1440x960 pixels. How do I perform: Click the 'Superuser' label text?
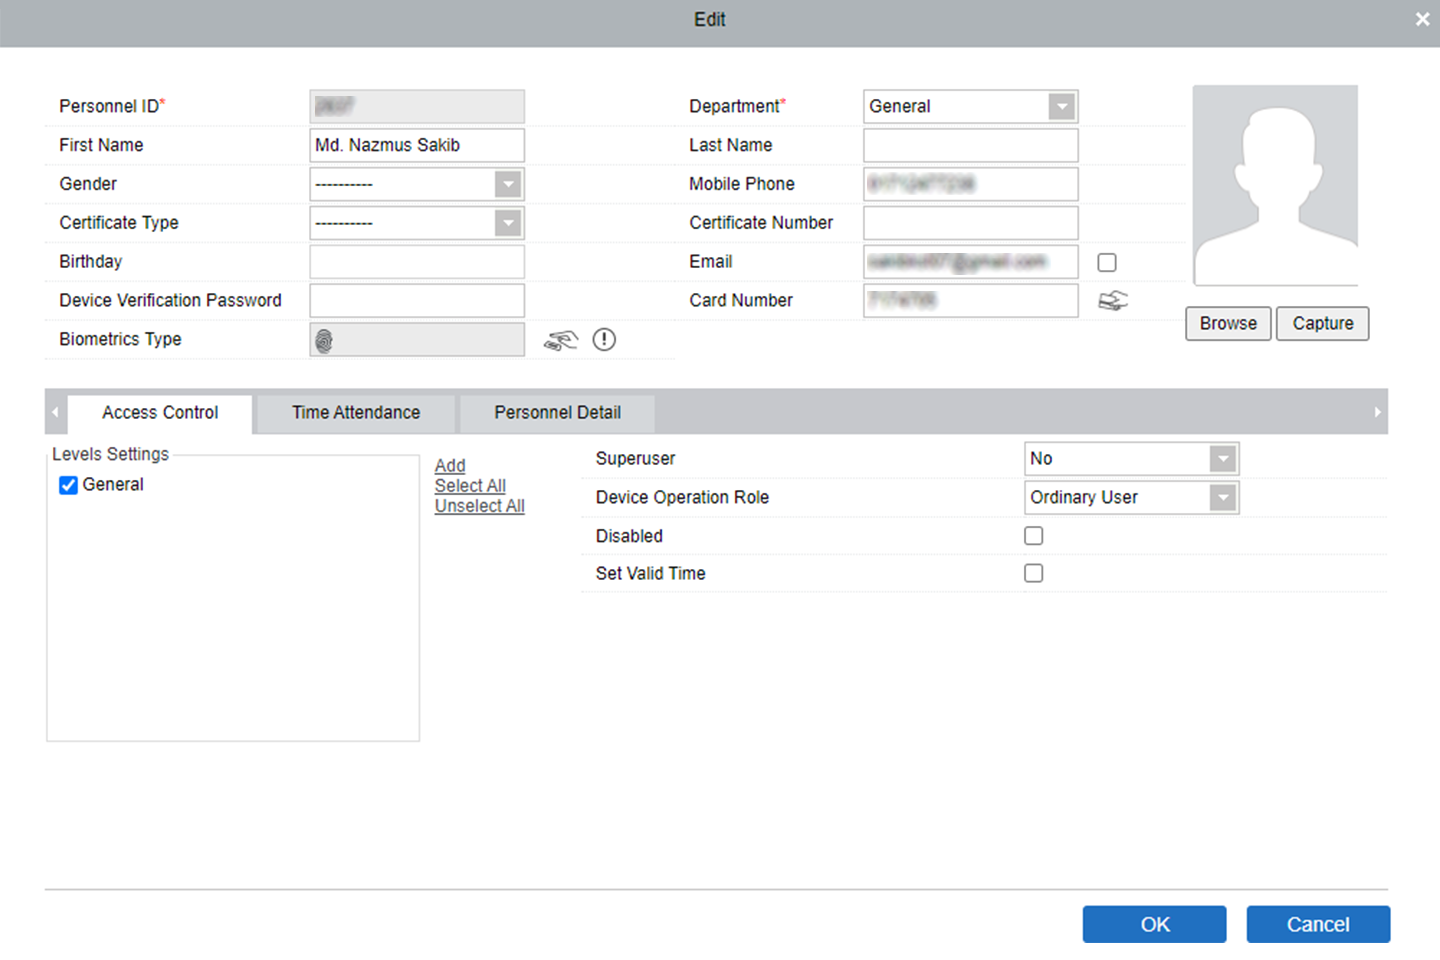tap(635, 459)
